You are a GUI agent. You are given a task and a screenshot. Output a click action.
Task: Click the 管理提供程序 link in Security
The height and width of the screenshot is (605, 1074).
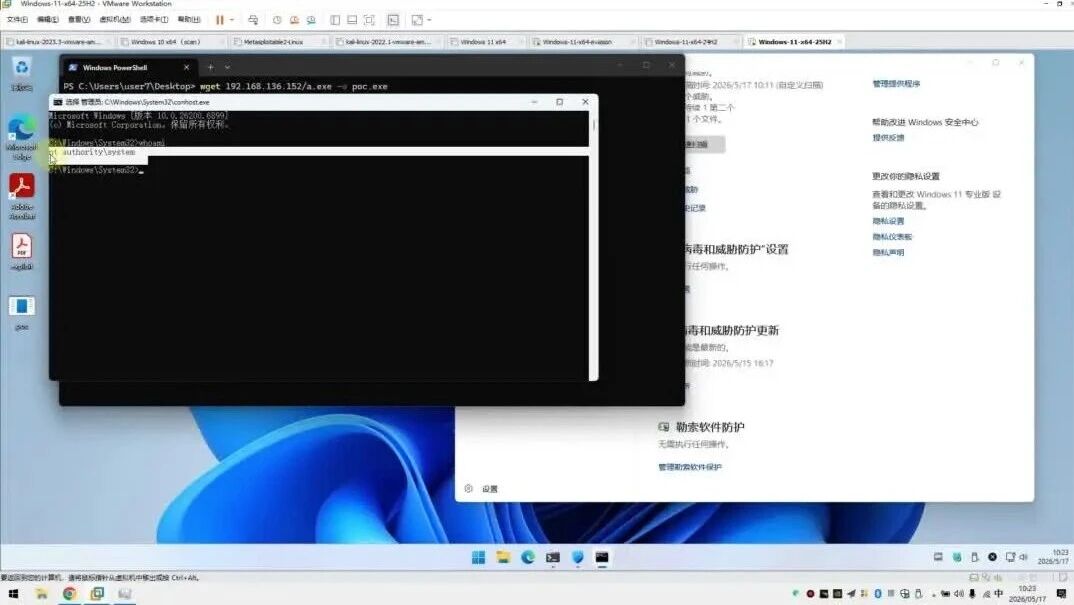pyautogui.click(x=896, y=84)
